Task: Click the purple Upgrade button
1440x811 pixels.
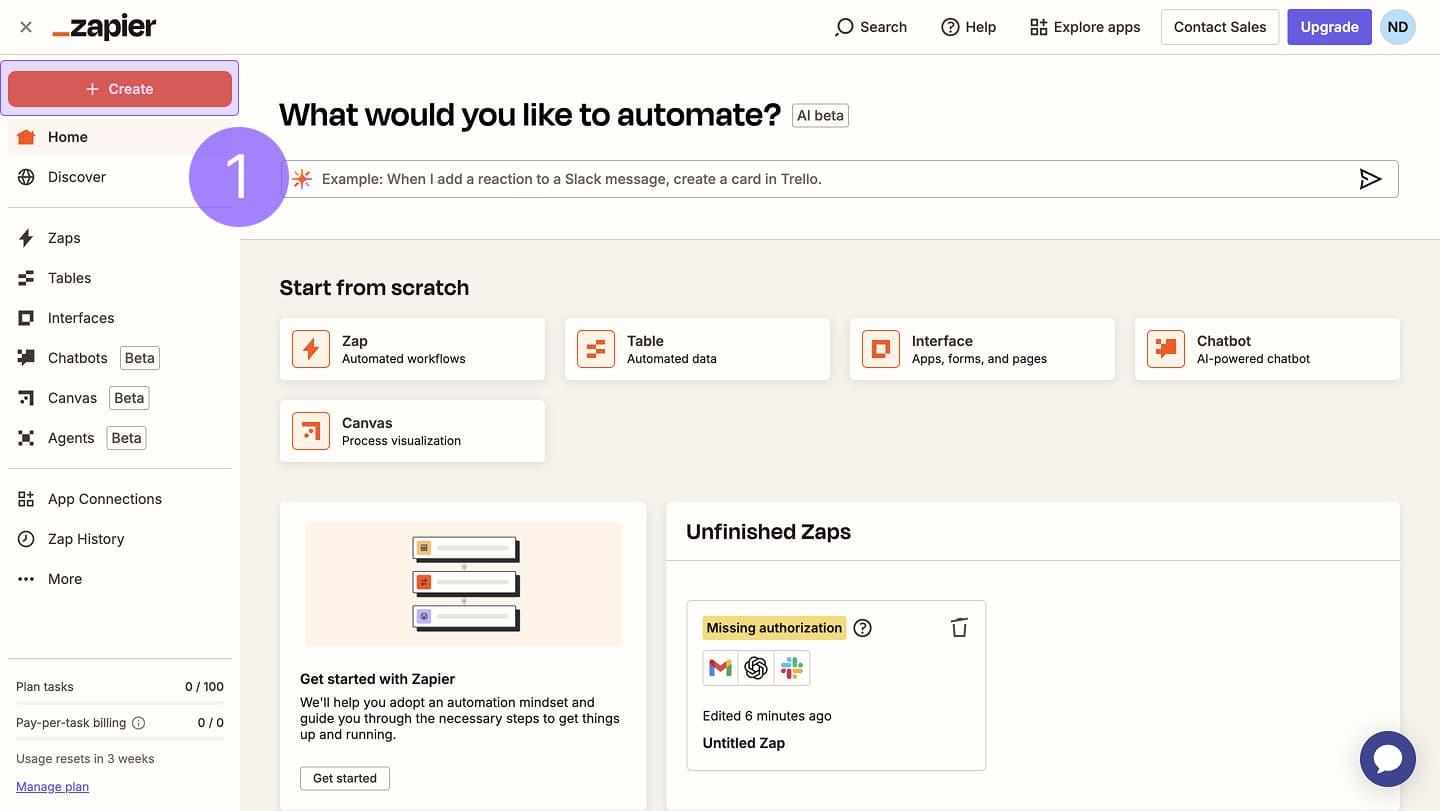Action: [1329, 27]
